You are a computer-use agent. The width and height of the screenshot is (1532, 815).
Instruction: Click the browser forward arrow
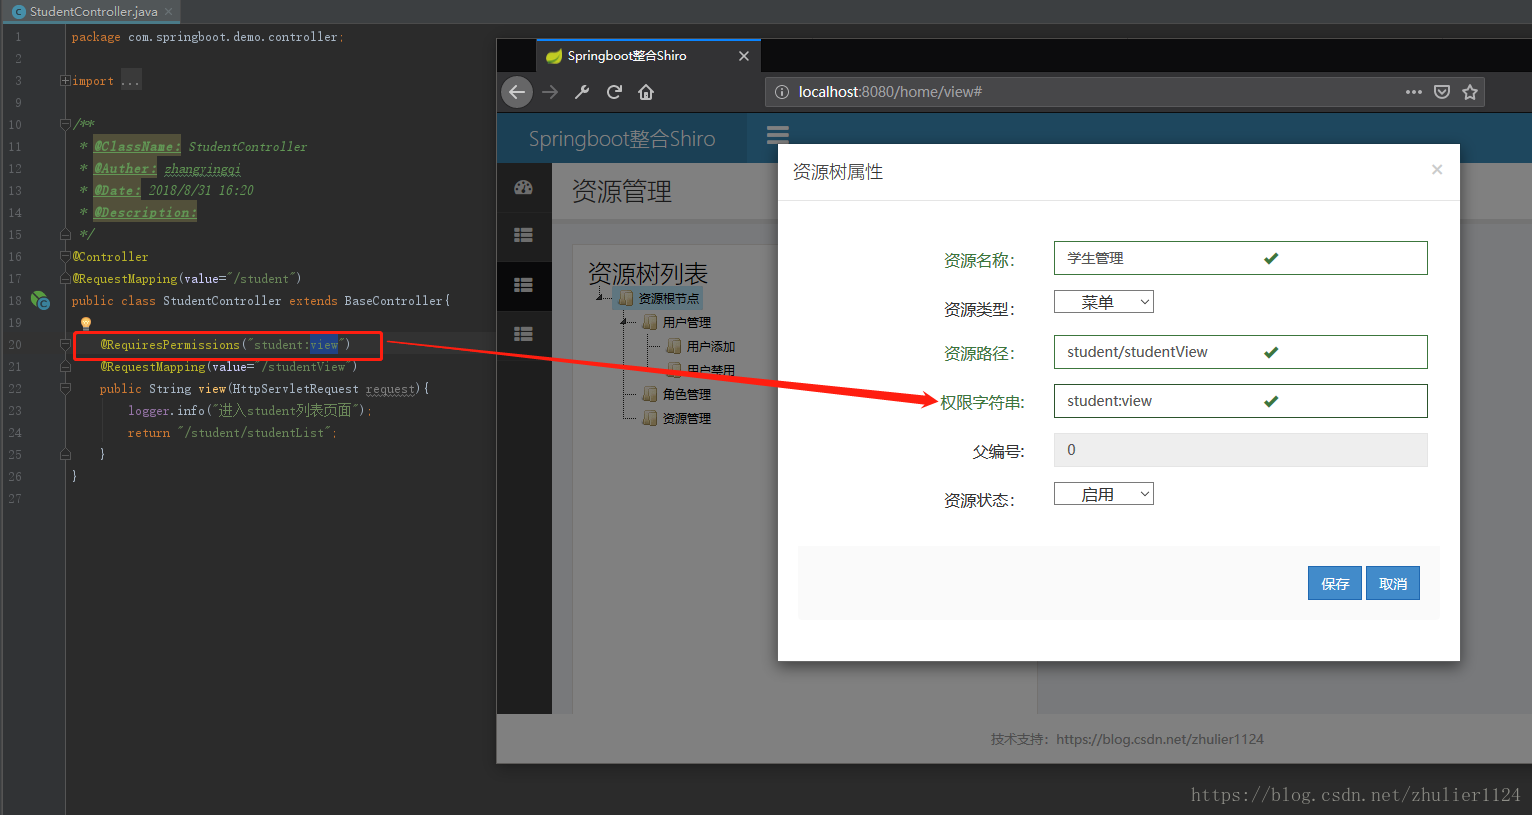(550, 92)
